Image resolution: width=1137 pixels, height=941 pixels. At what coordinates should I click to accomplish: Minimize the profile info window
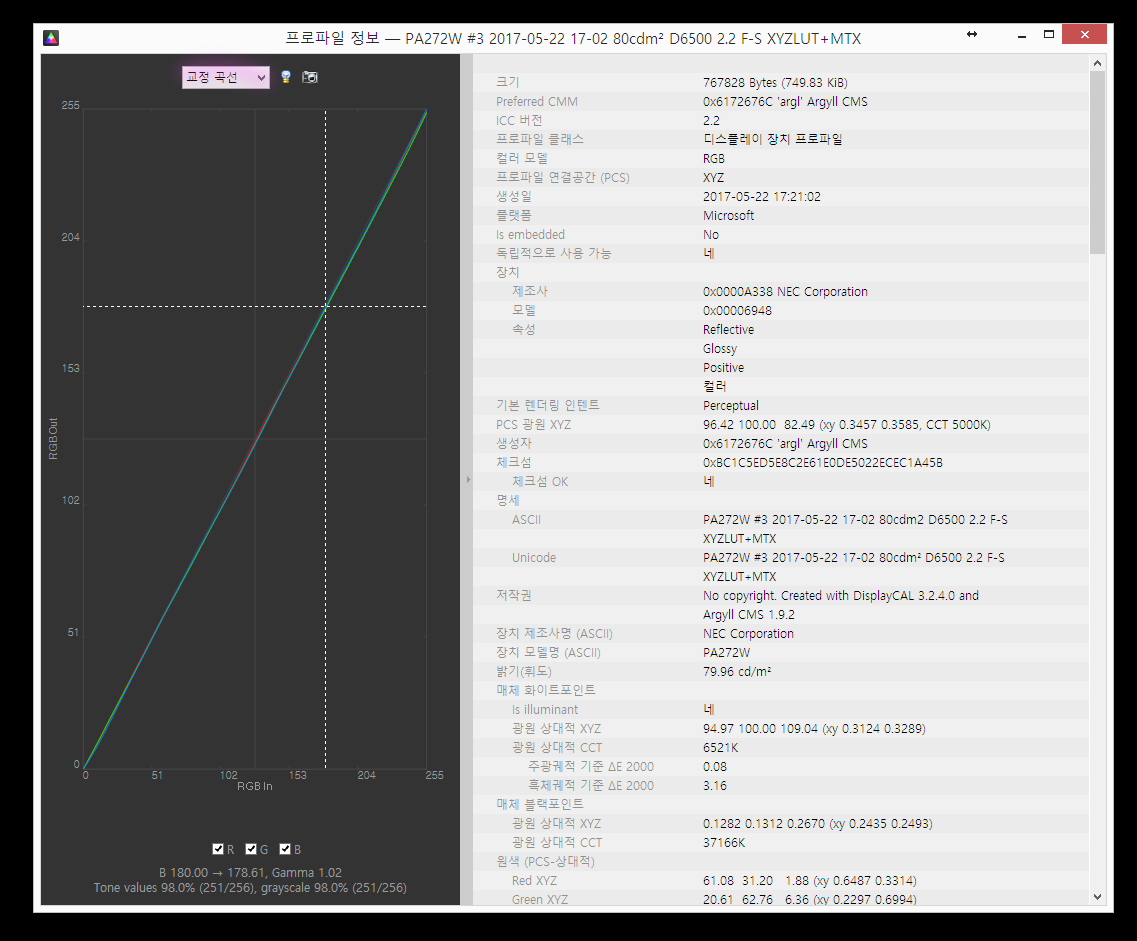(x=1019, y=35)
